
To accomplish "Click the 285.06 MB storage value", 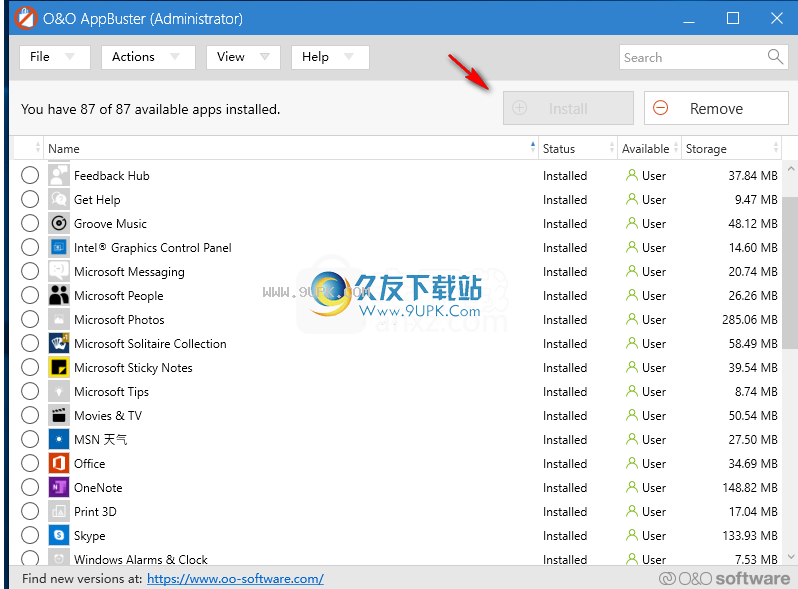I will [750, 320].
